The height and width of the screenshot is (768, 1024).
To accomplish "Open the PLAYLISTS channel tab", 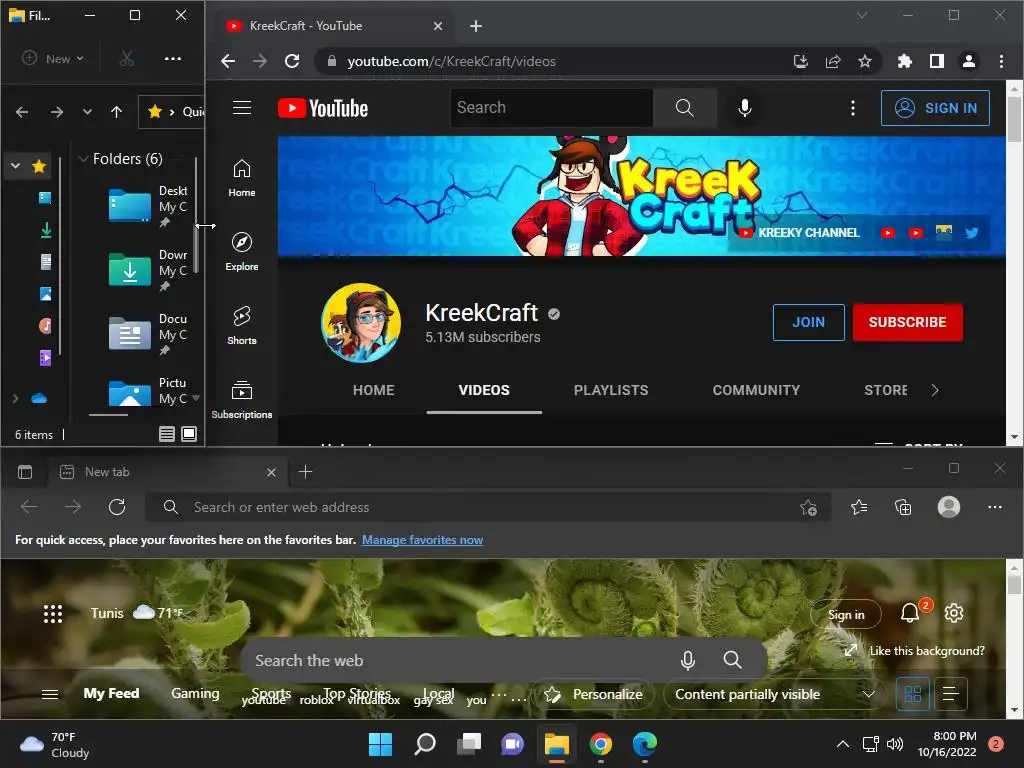I will point(611,390).
